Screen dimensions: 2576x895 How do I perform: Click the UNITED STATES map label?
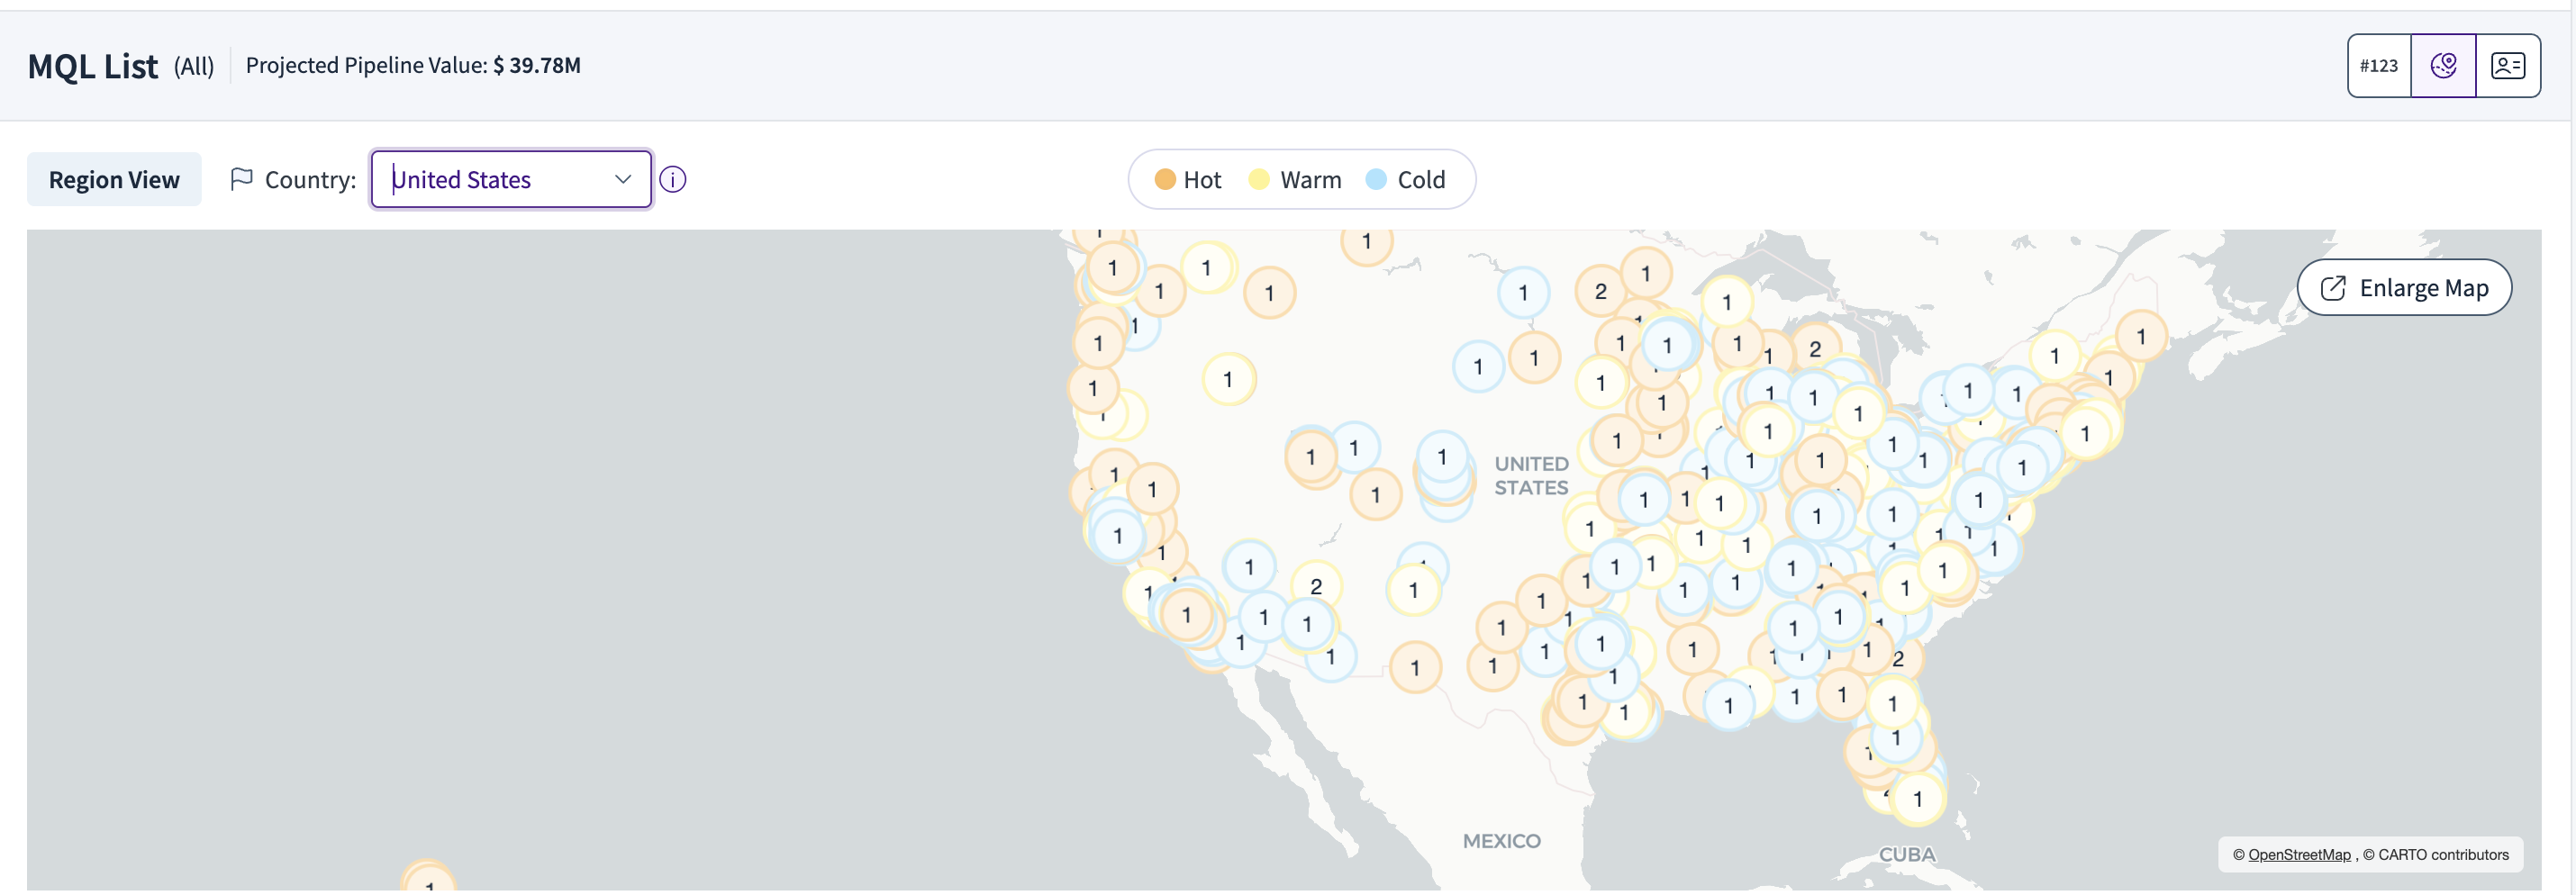(x=1531, y=476)
